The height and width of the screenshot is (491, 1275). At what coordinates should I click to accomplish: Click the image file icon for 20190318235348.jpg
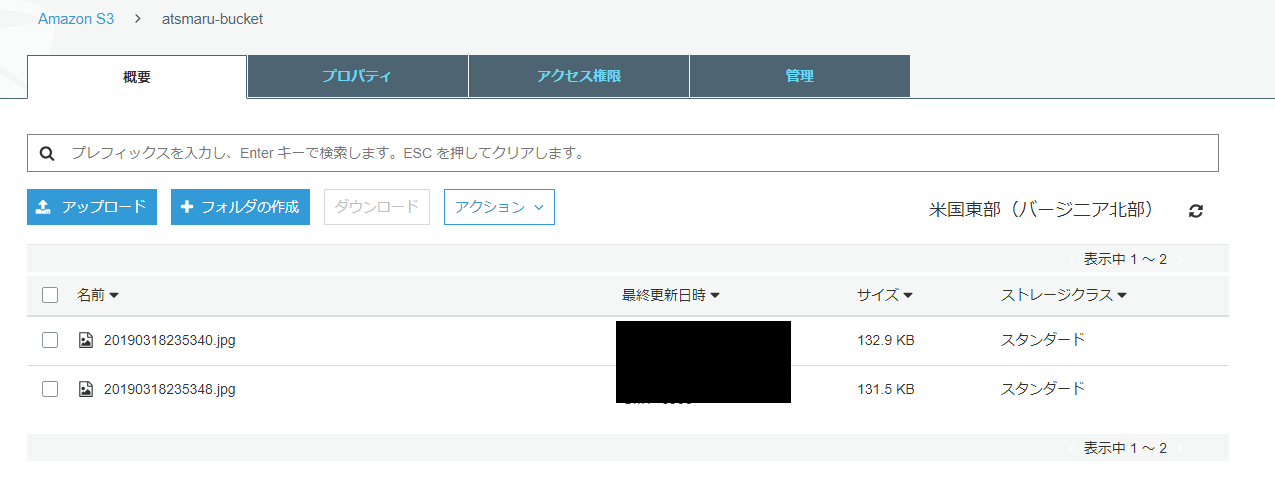click(86, 389)
